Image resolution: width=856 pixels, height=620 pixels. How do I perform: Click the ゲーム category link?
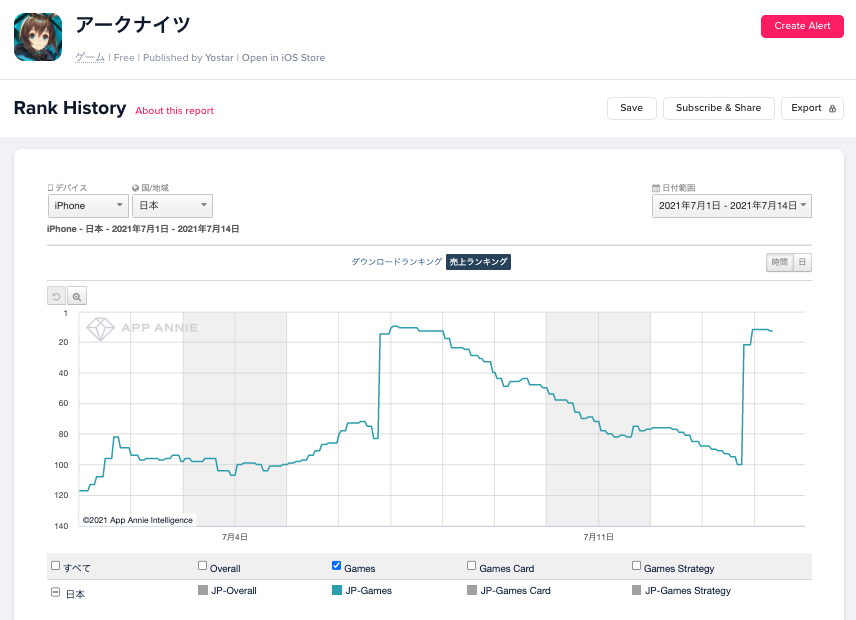(90, 57)
